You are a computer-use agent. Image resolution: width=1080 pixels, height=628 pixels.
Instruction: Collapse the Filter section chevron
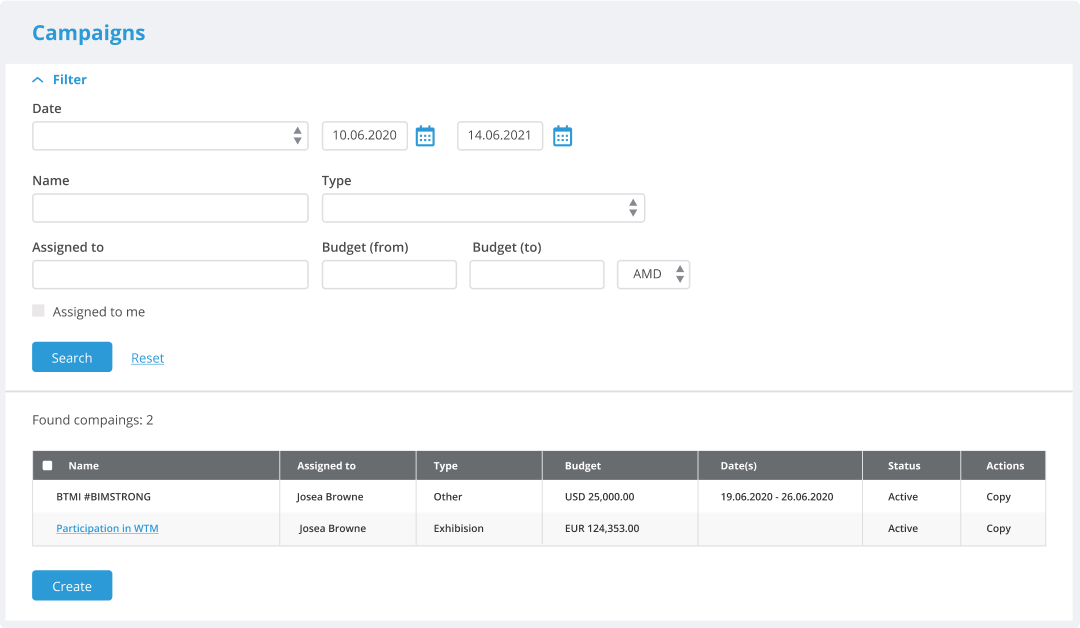38,80
